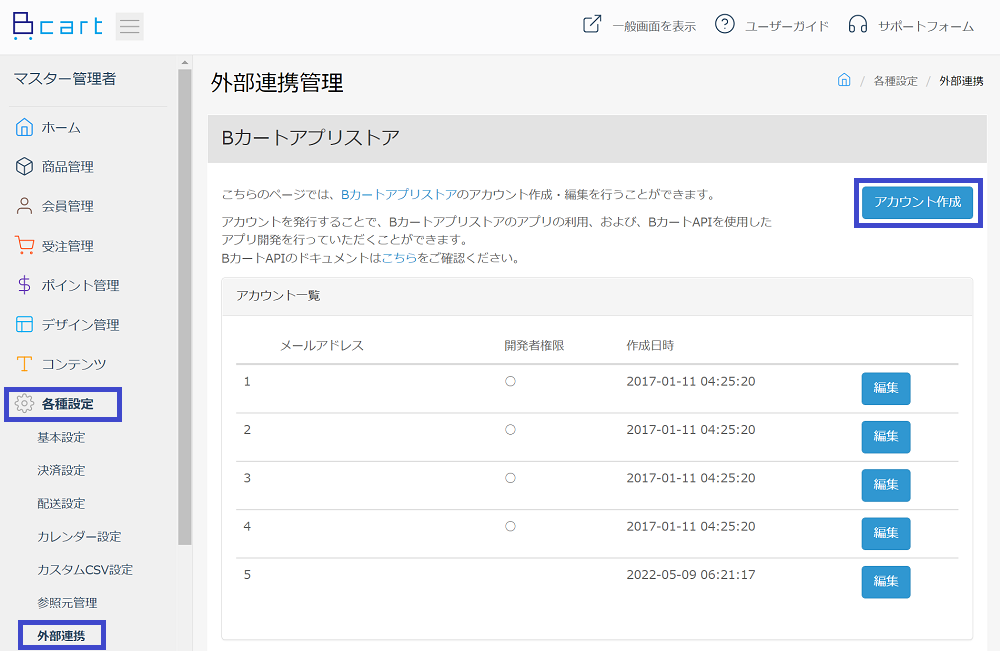
Task: Click the gear icon beside 各種設定
Action: point(24,403)
